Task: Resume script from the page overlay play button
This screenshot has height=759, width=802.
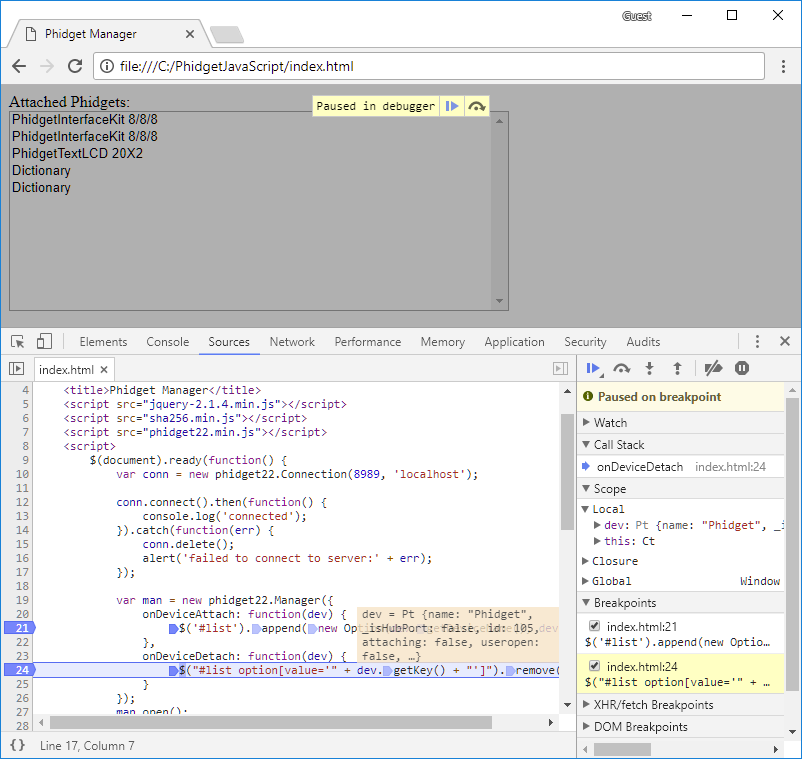Action: 452,106
